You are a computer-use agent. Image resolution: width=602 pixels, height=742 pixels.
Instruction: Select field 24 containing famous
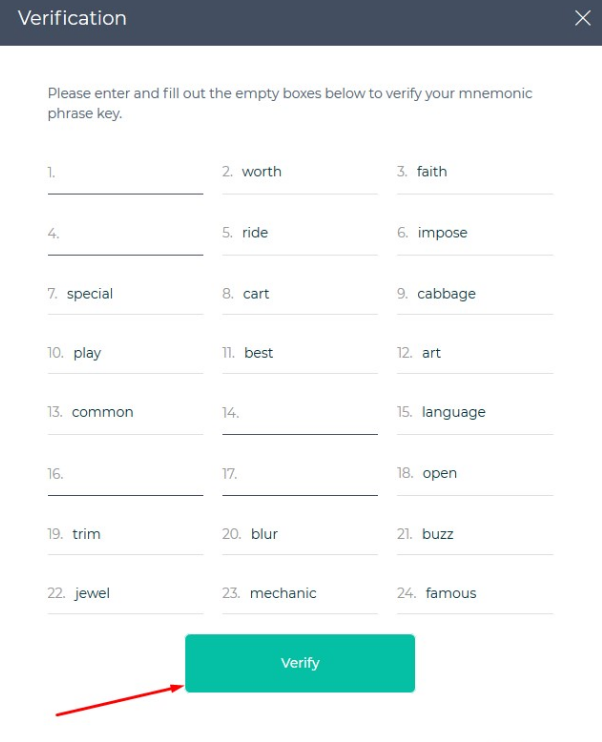point(475,594)
